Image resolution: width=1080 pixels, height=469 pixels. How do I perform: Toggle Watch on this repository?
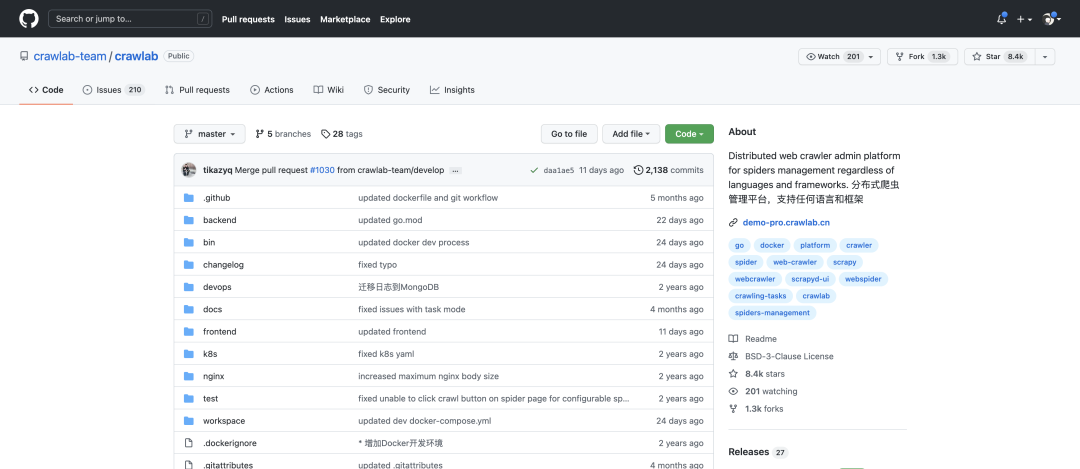(832, 57)
